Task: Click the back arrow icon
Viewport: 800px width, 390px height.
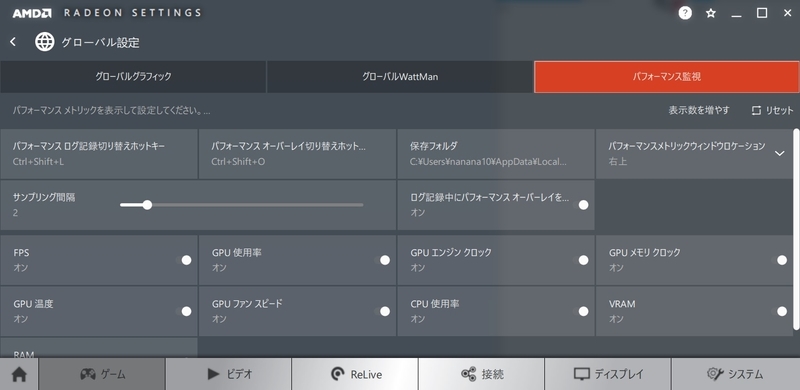Action: pyautogui.click(x=13, y=42)
